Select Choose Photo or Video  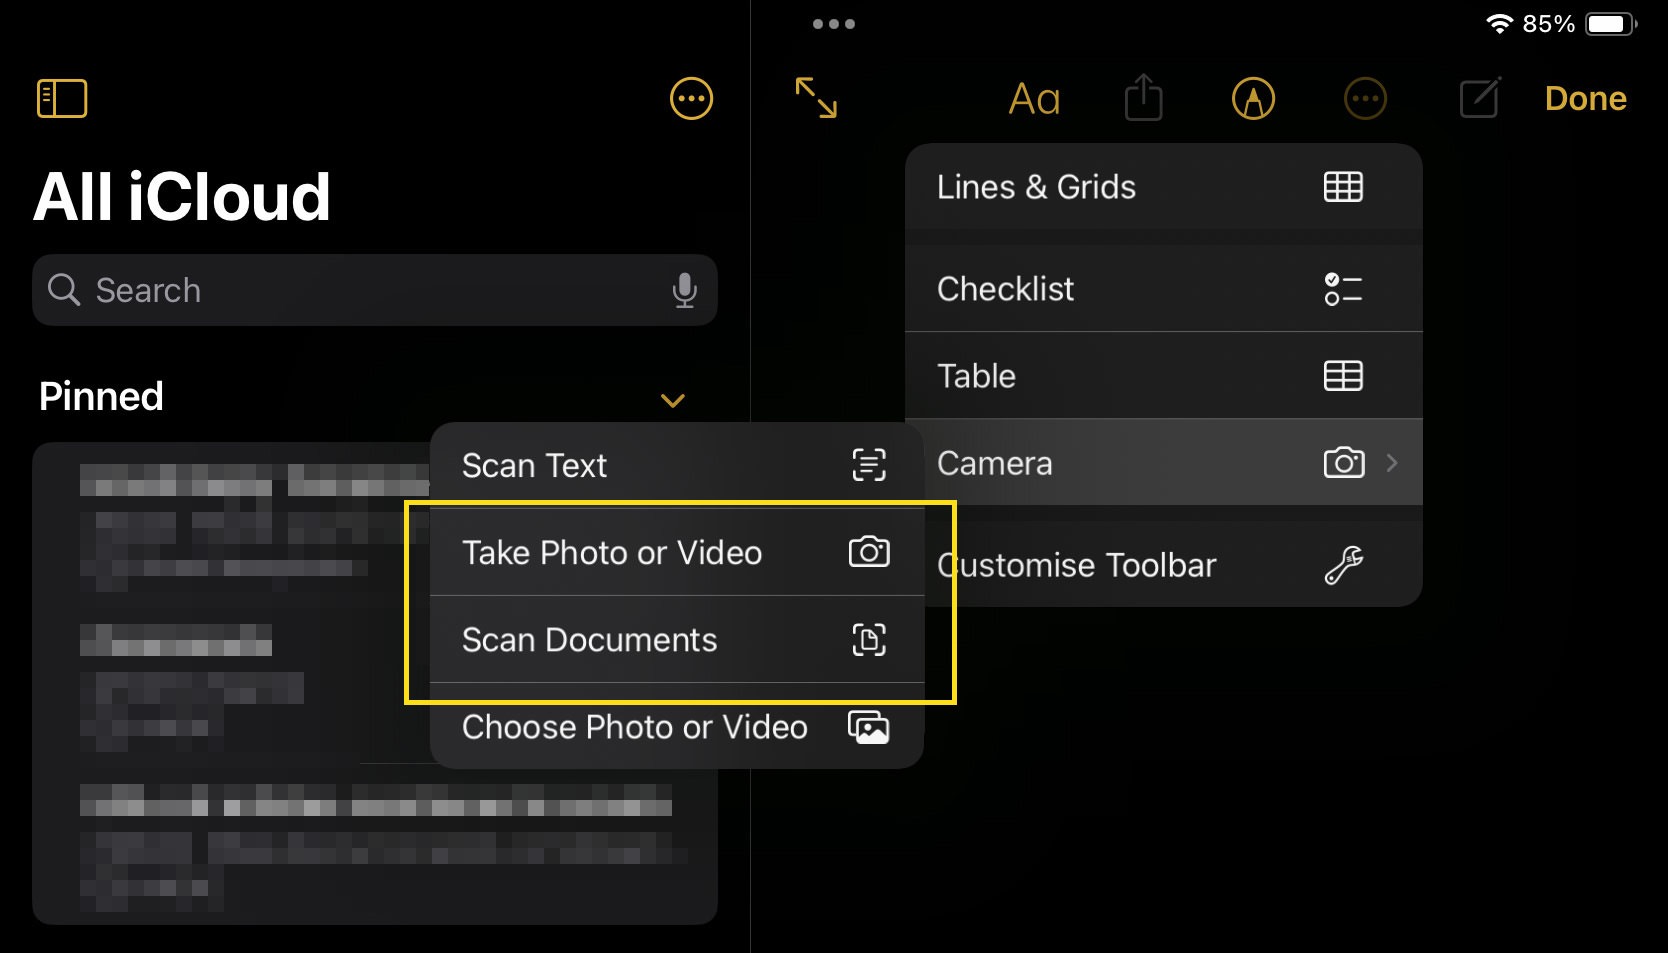coord(677,727)
